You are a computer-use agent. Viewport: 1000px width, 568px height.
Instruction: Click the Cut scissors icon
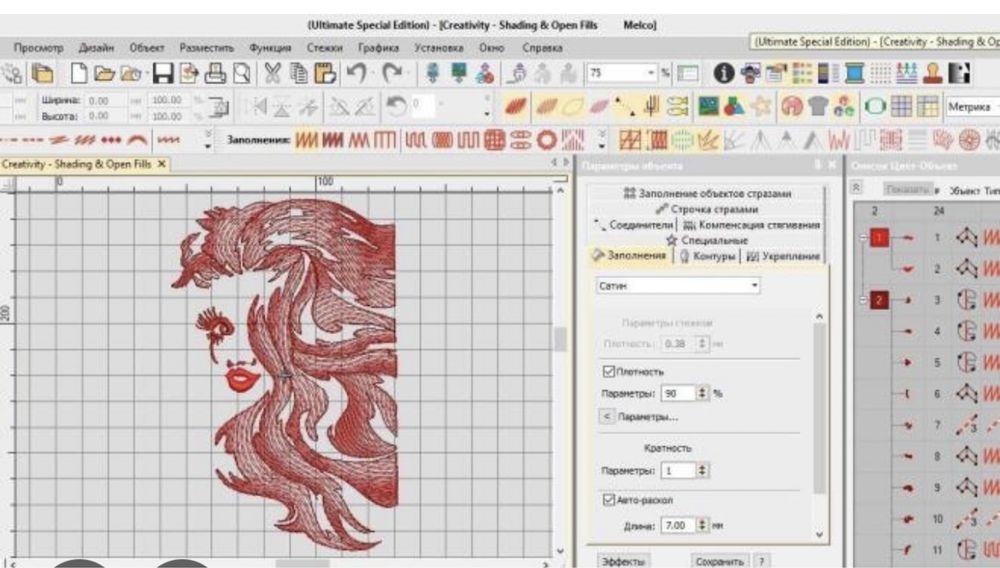coord(272,73)
